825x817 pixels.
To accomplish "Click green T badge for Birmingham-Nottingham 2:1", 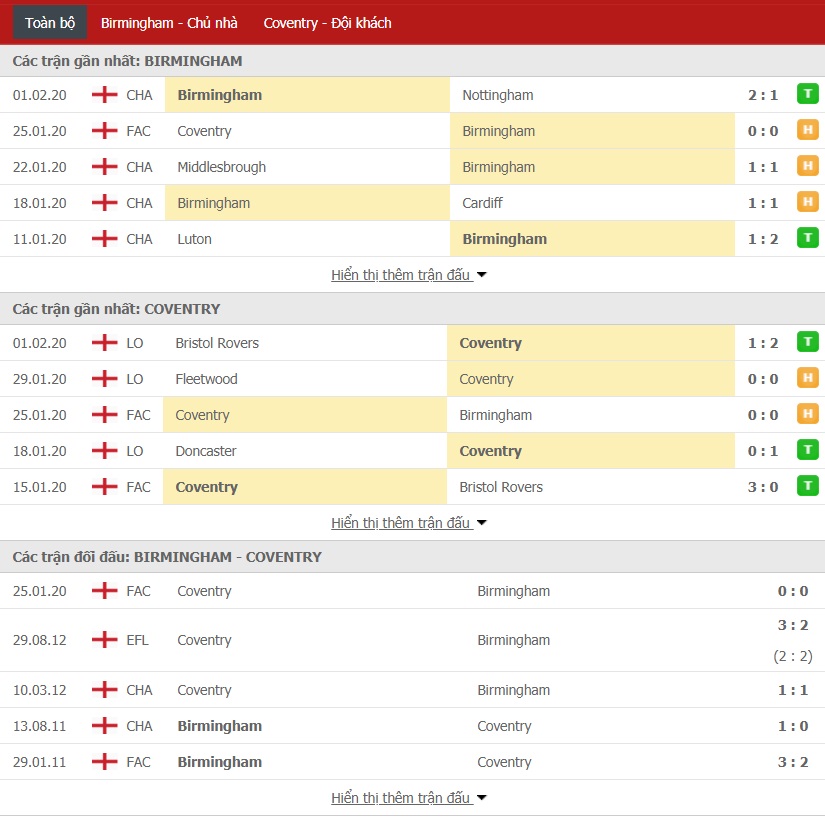I will [x=807, y=94].
